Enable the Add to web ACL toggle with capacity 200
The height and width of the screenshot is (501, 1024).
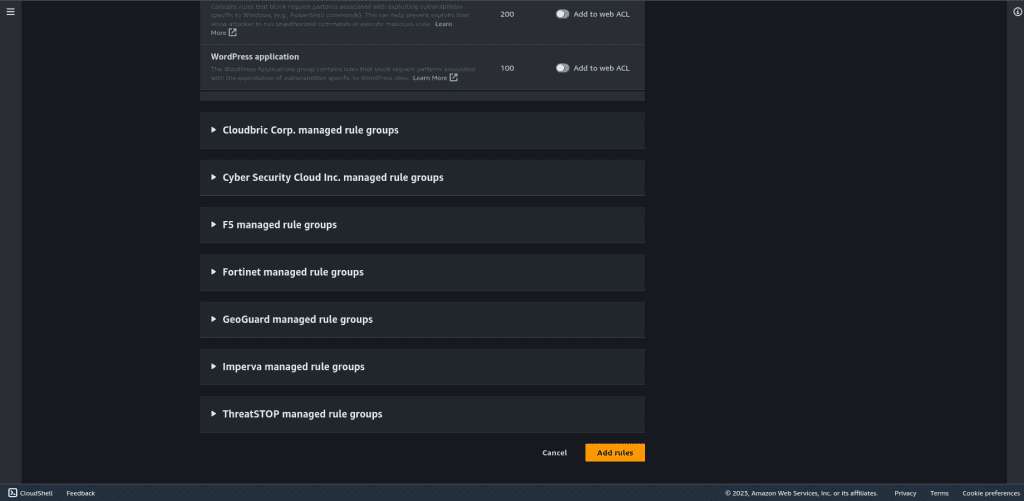[562, 14]
